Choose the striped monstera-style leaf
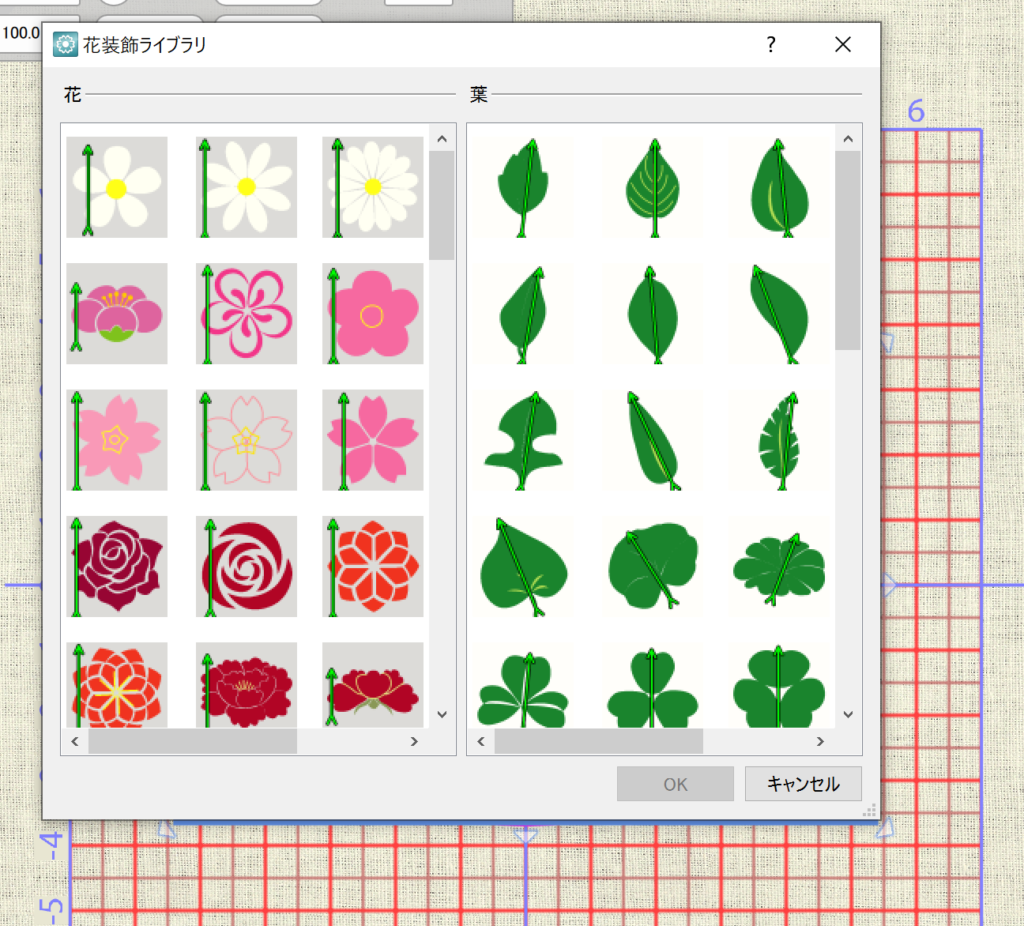Viewport: 1024px width, 926px height. coord(780,441)
